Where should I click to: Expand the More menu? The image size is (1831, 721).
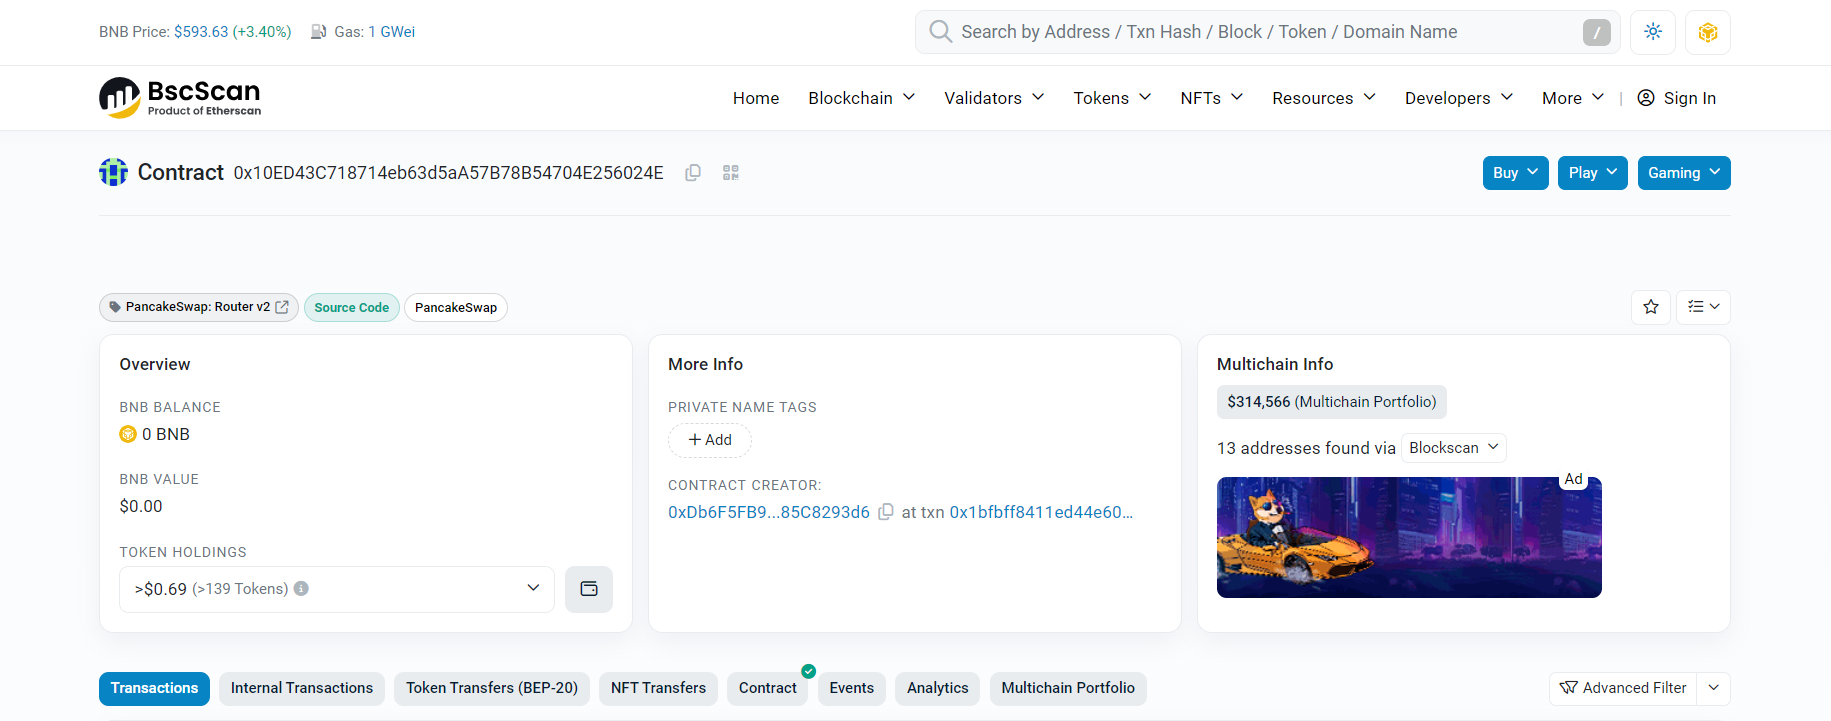1573,98
